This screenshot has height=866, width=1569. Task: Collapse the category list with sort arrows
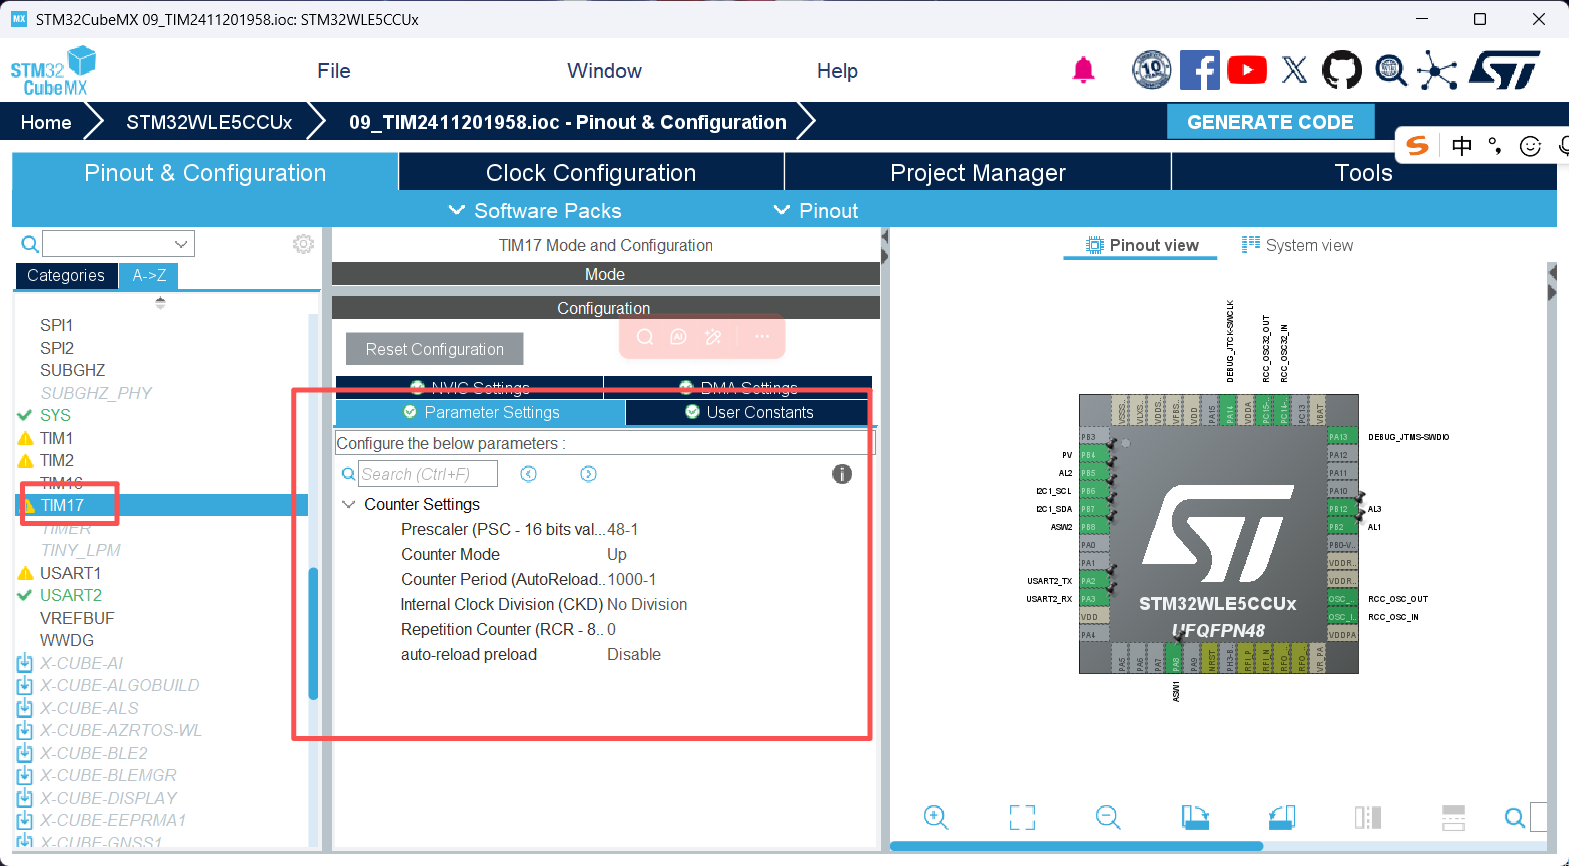[x=160, y=302]
